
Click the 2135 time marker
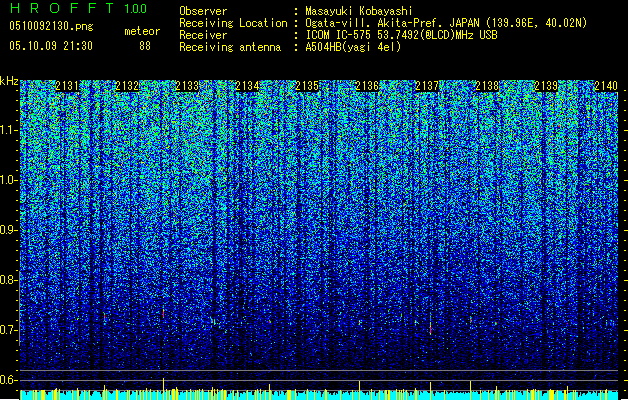(x=307, y=86)
